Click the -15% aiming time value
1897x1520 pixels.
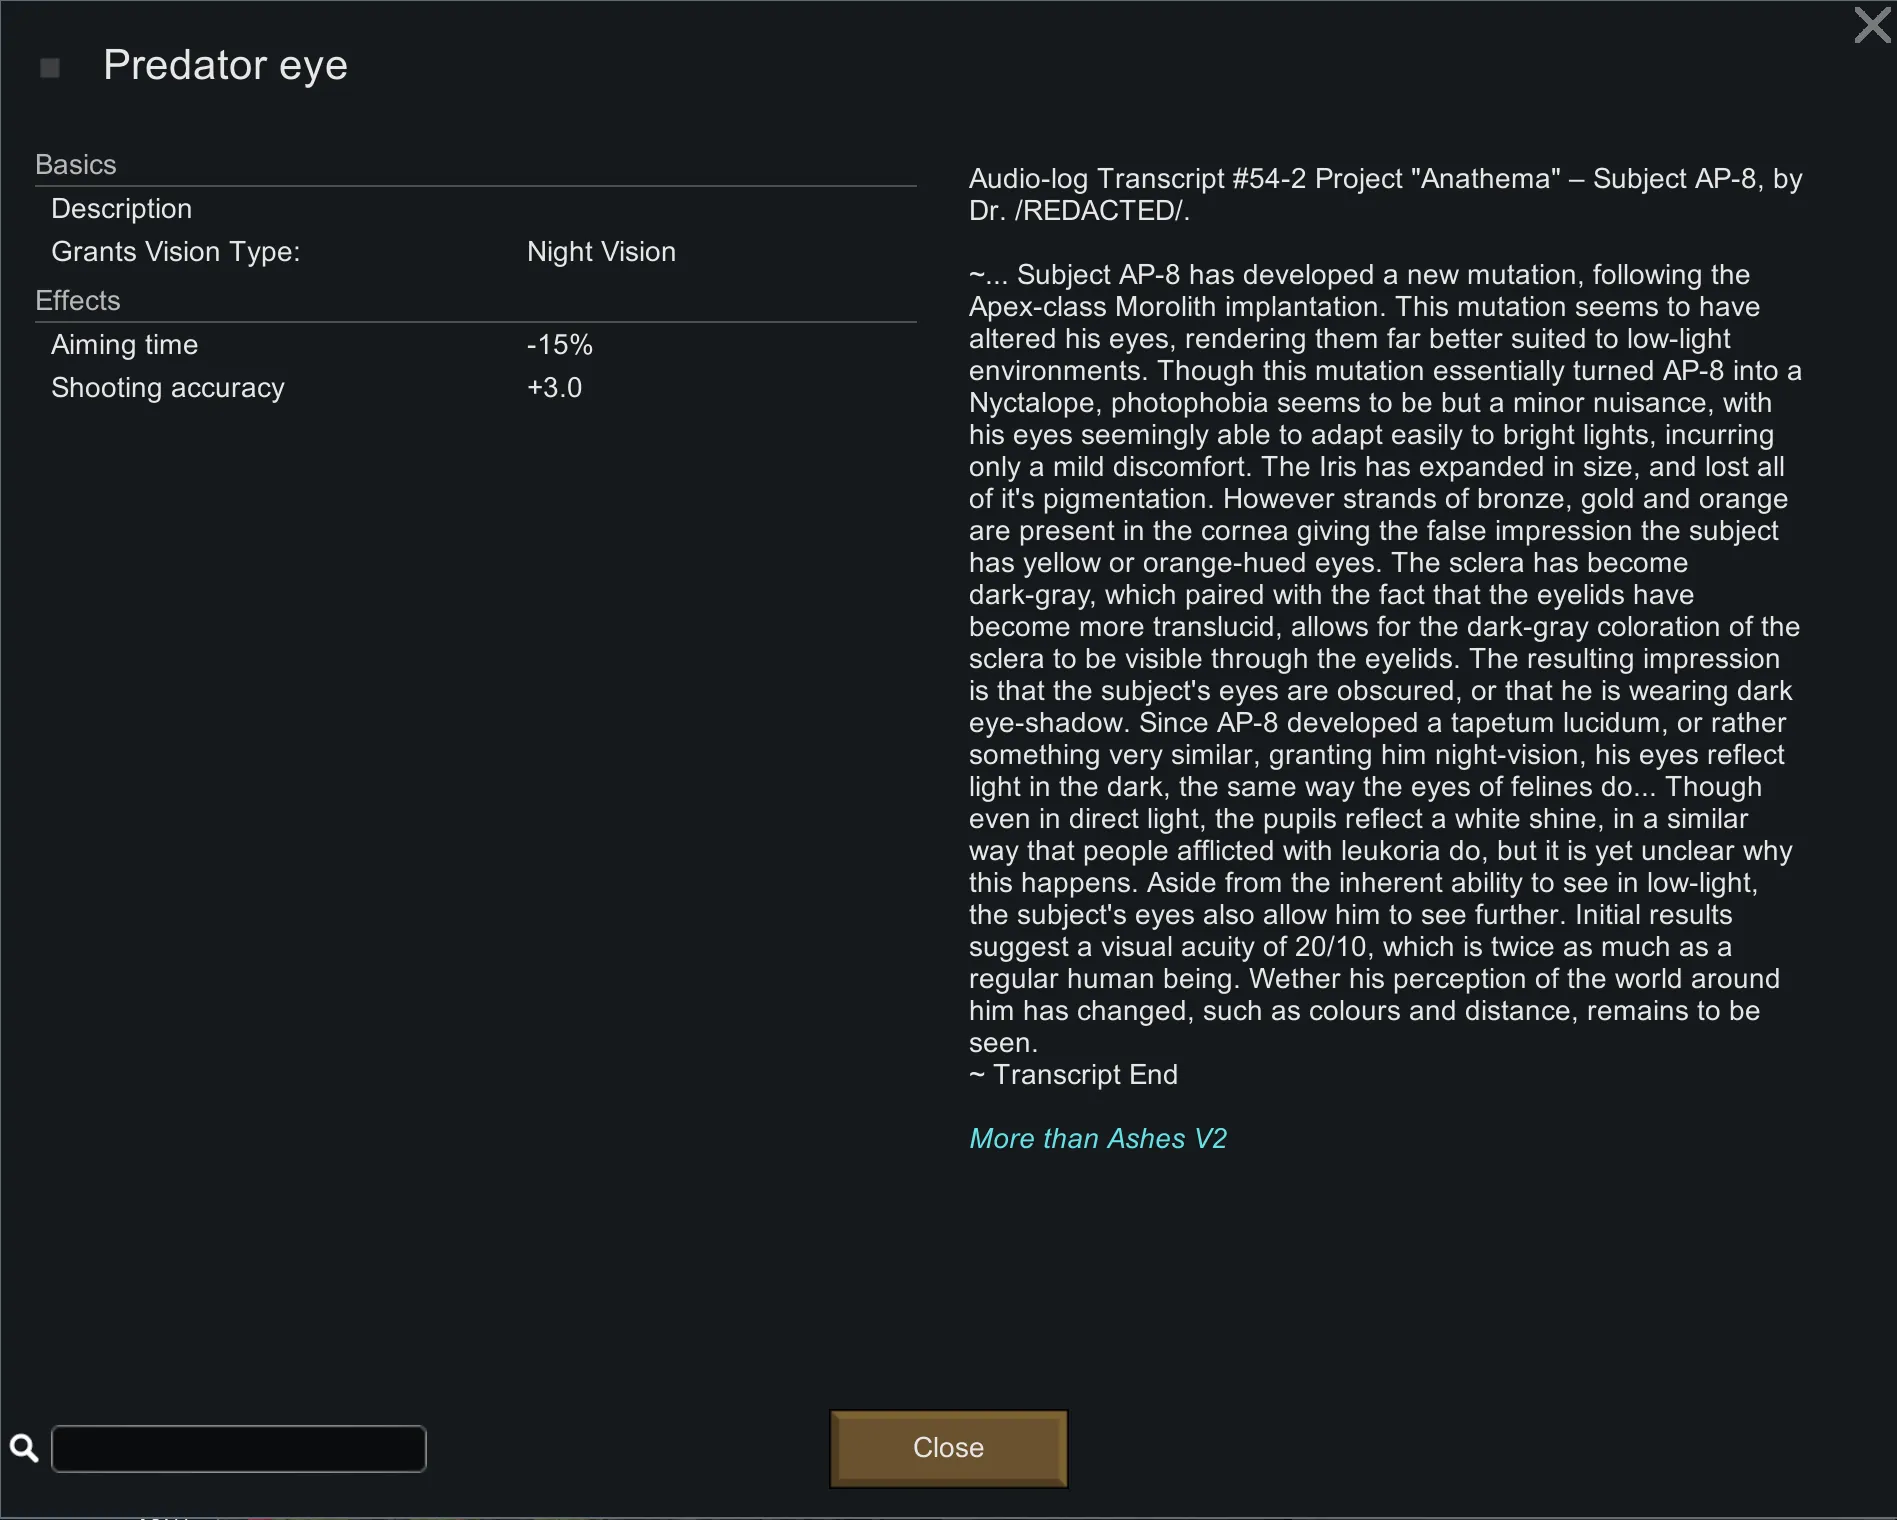(559, 344)
